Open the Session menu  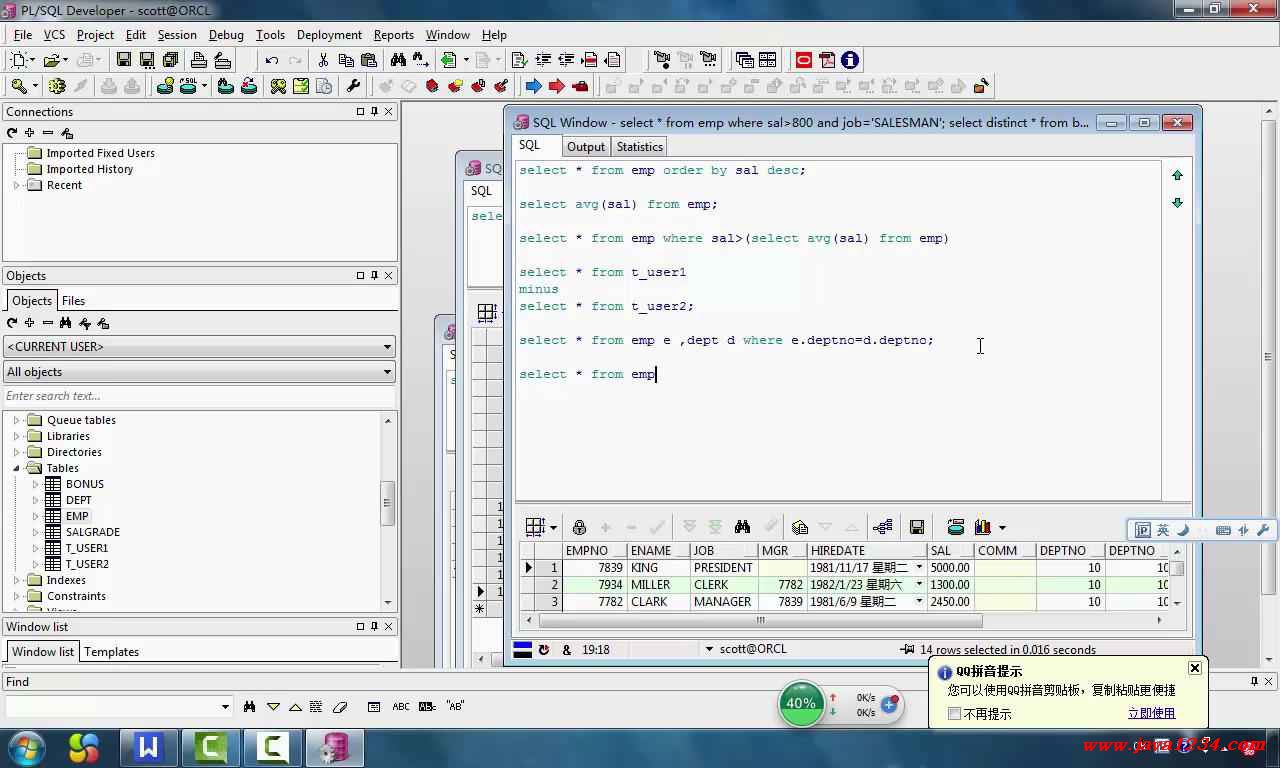(x=177, y=34)
